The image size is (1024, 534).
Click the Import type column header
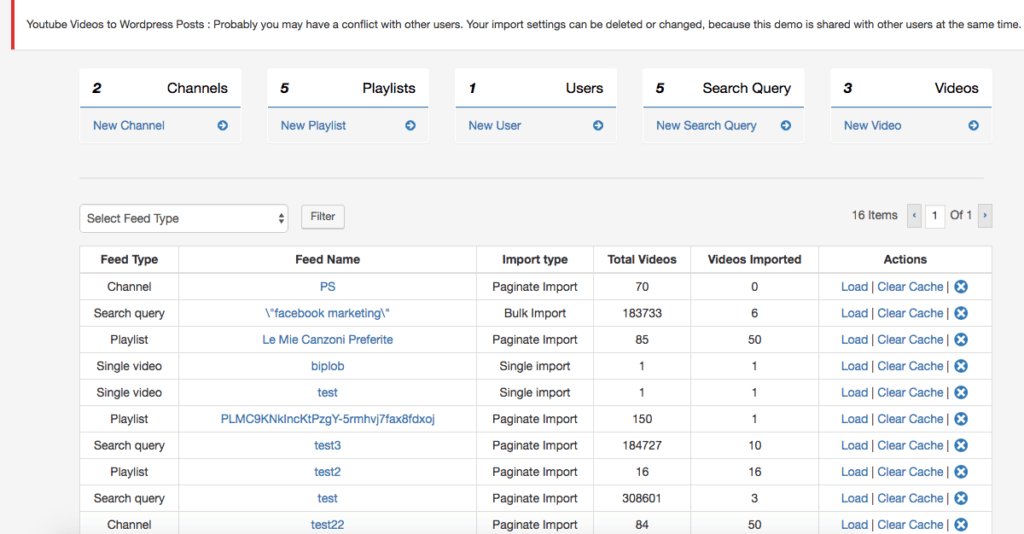[535, 259]
